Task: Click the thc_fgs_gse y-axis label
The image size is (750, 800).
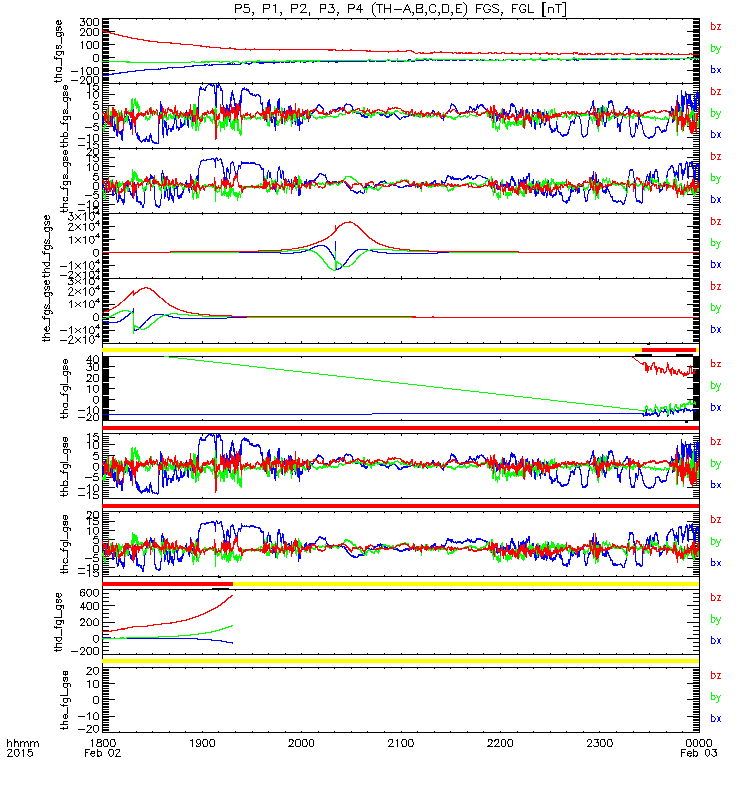Action: pyautogui.click(x=65, y=181)
